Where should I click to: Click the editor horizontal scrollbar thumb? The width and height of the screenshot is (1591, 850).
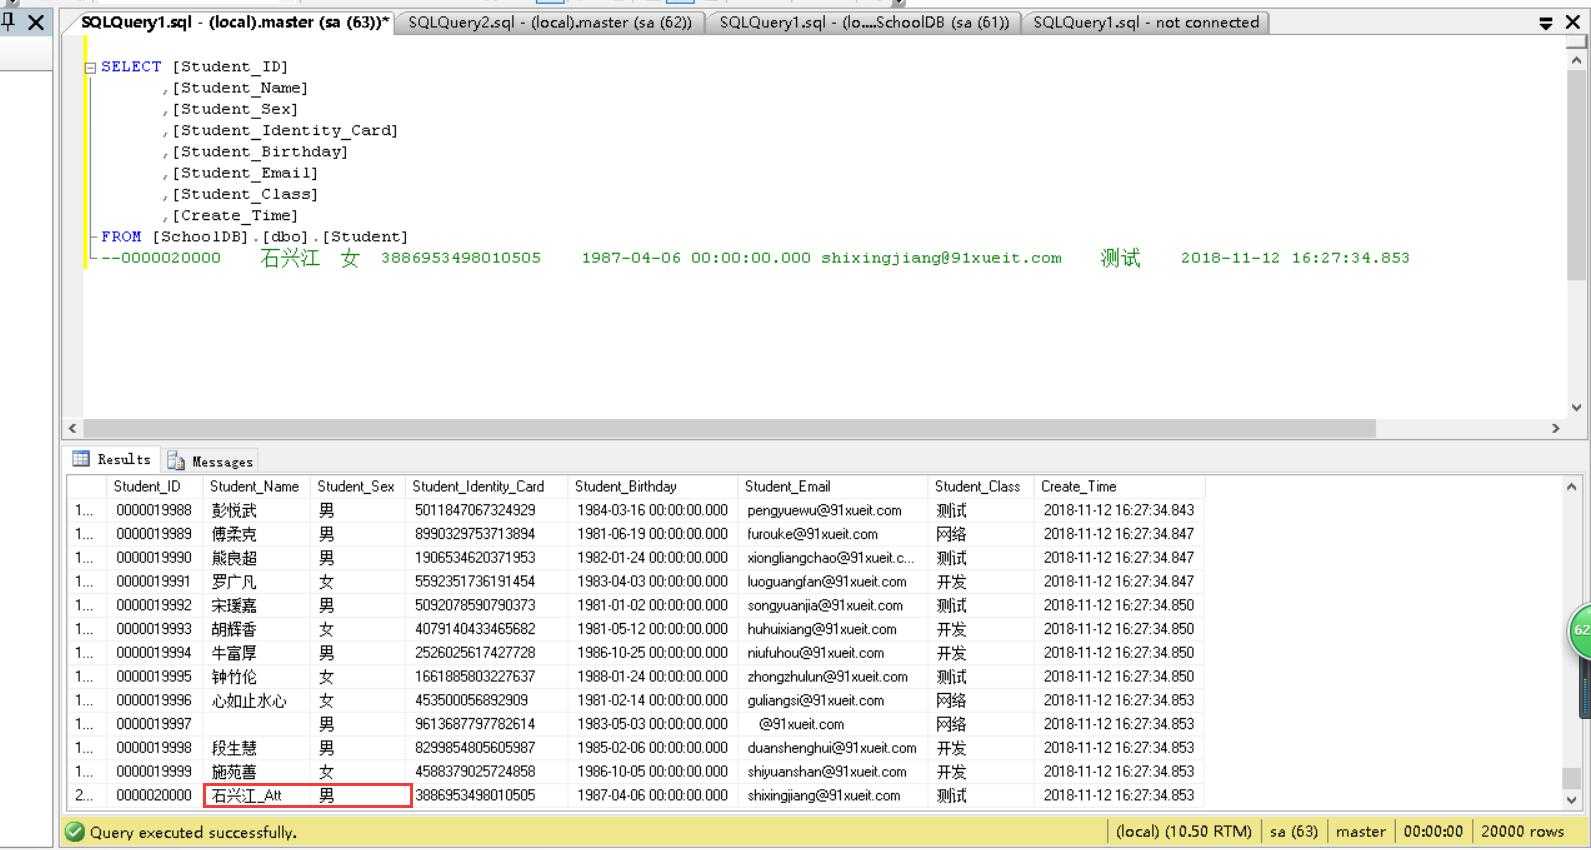pyautogui.click(x=728, y=428)
